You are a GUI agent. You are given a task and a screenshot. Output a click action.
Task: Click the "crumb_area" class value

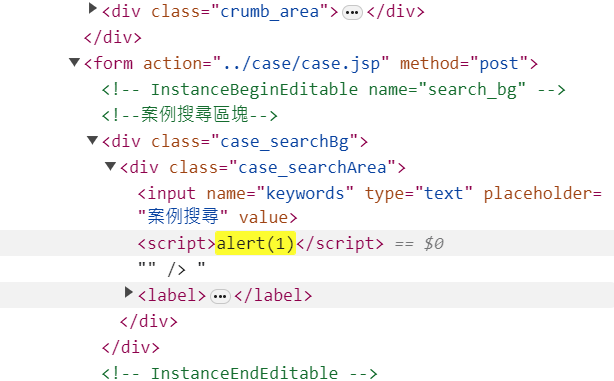[270, 12]
